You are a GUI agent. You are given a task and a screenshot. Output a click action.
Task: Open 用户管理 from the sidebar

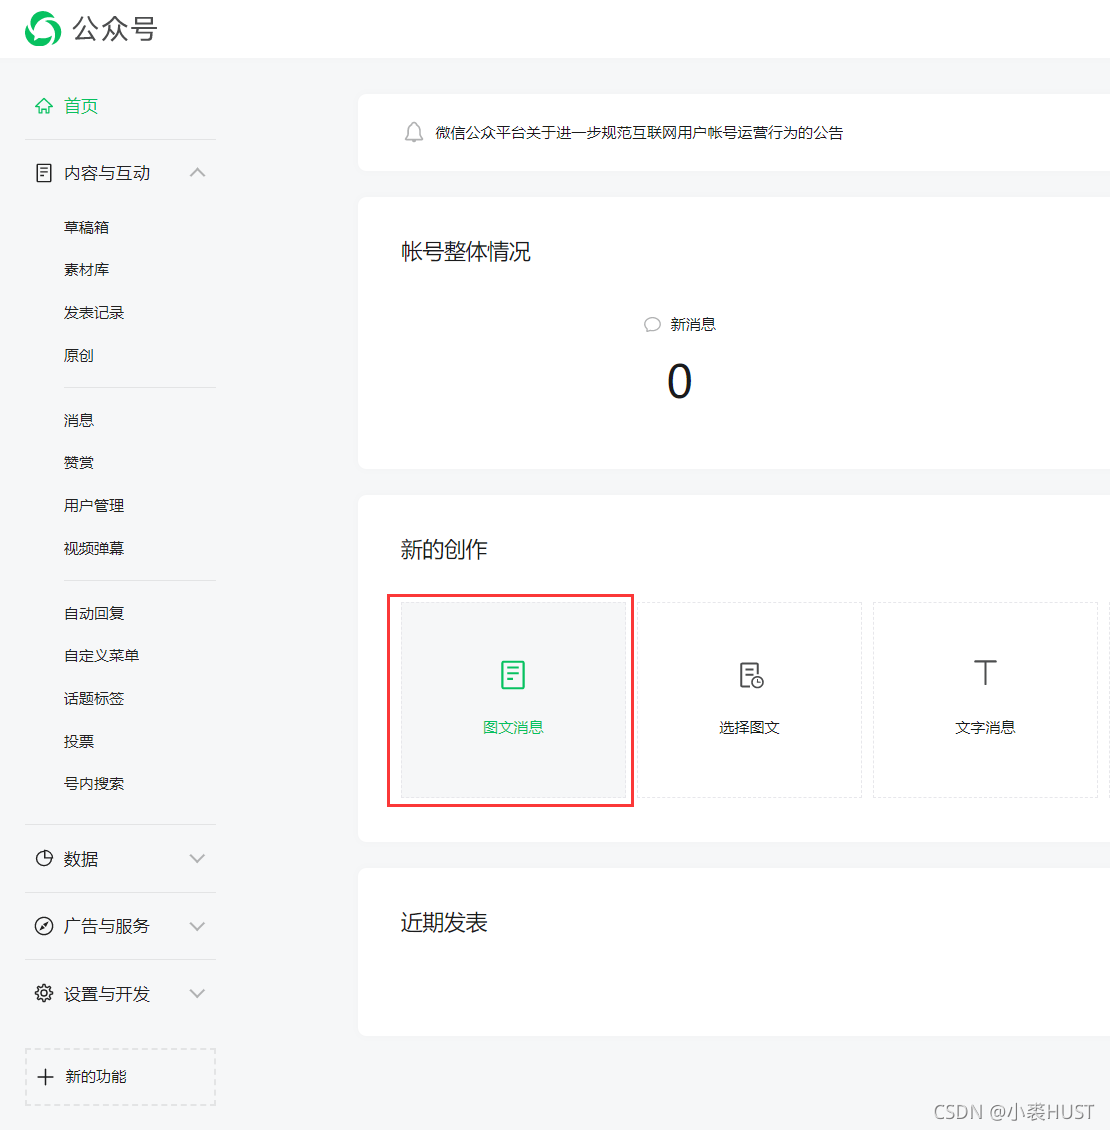point(94,506)
